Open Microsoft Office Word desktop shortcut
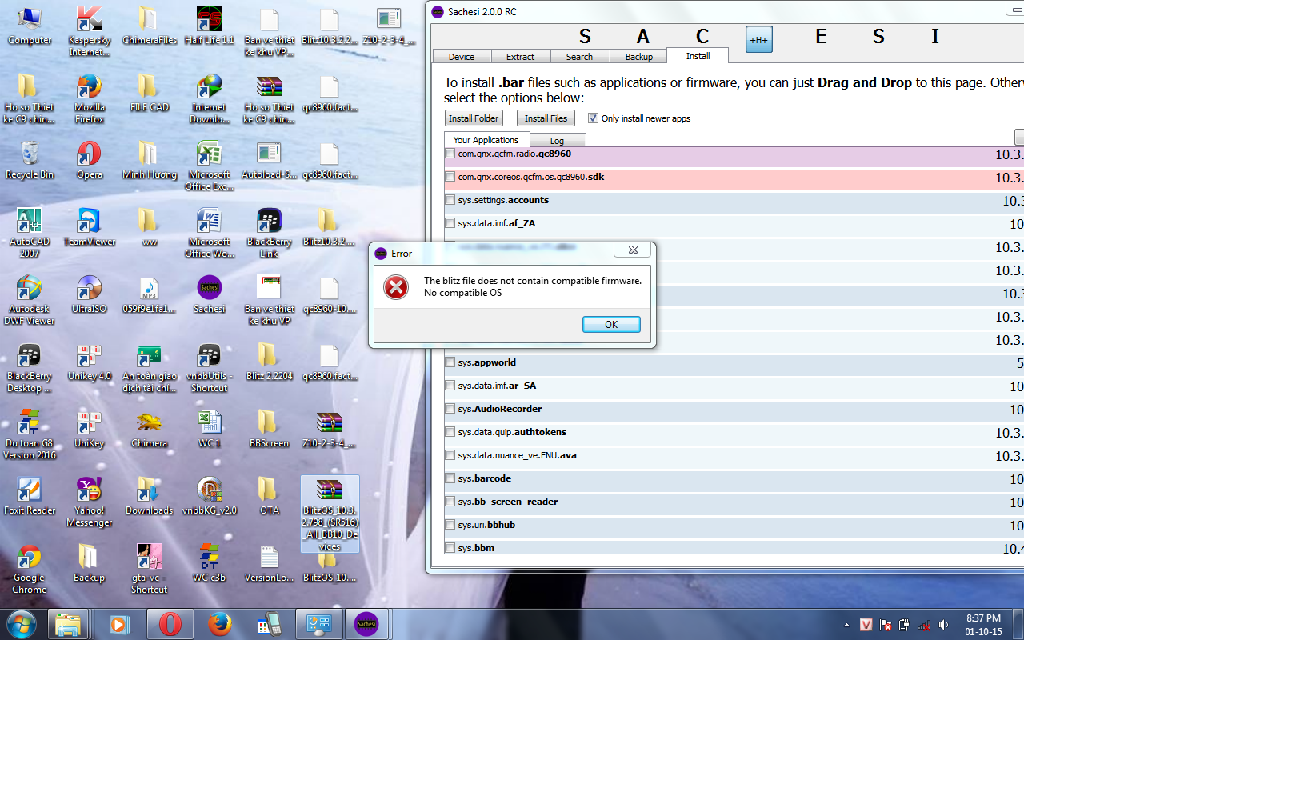1306x800 pixels. click(x=208, y=232)
